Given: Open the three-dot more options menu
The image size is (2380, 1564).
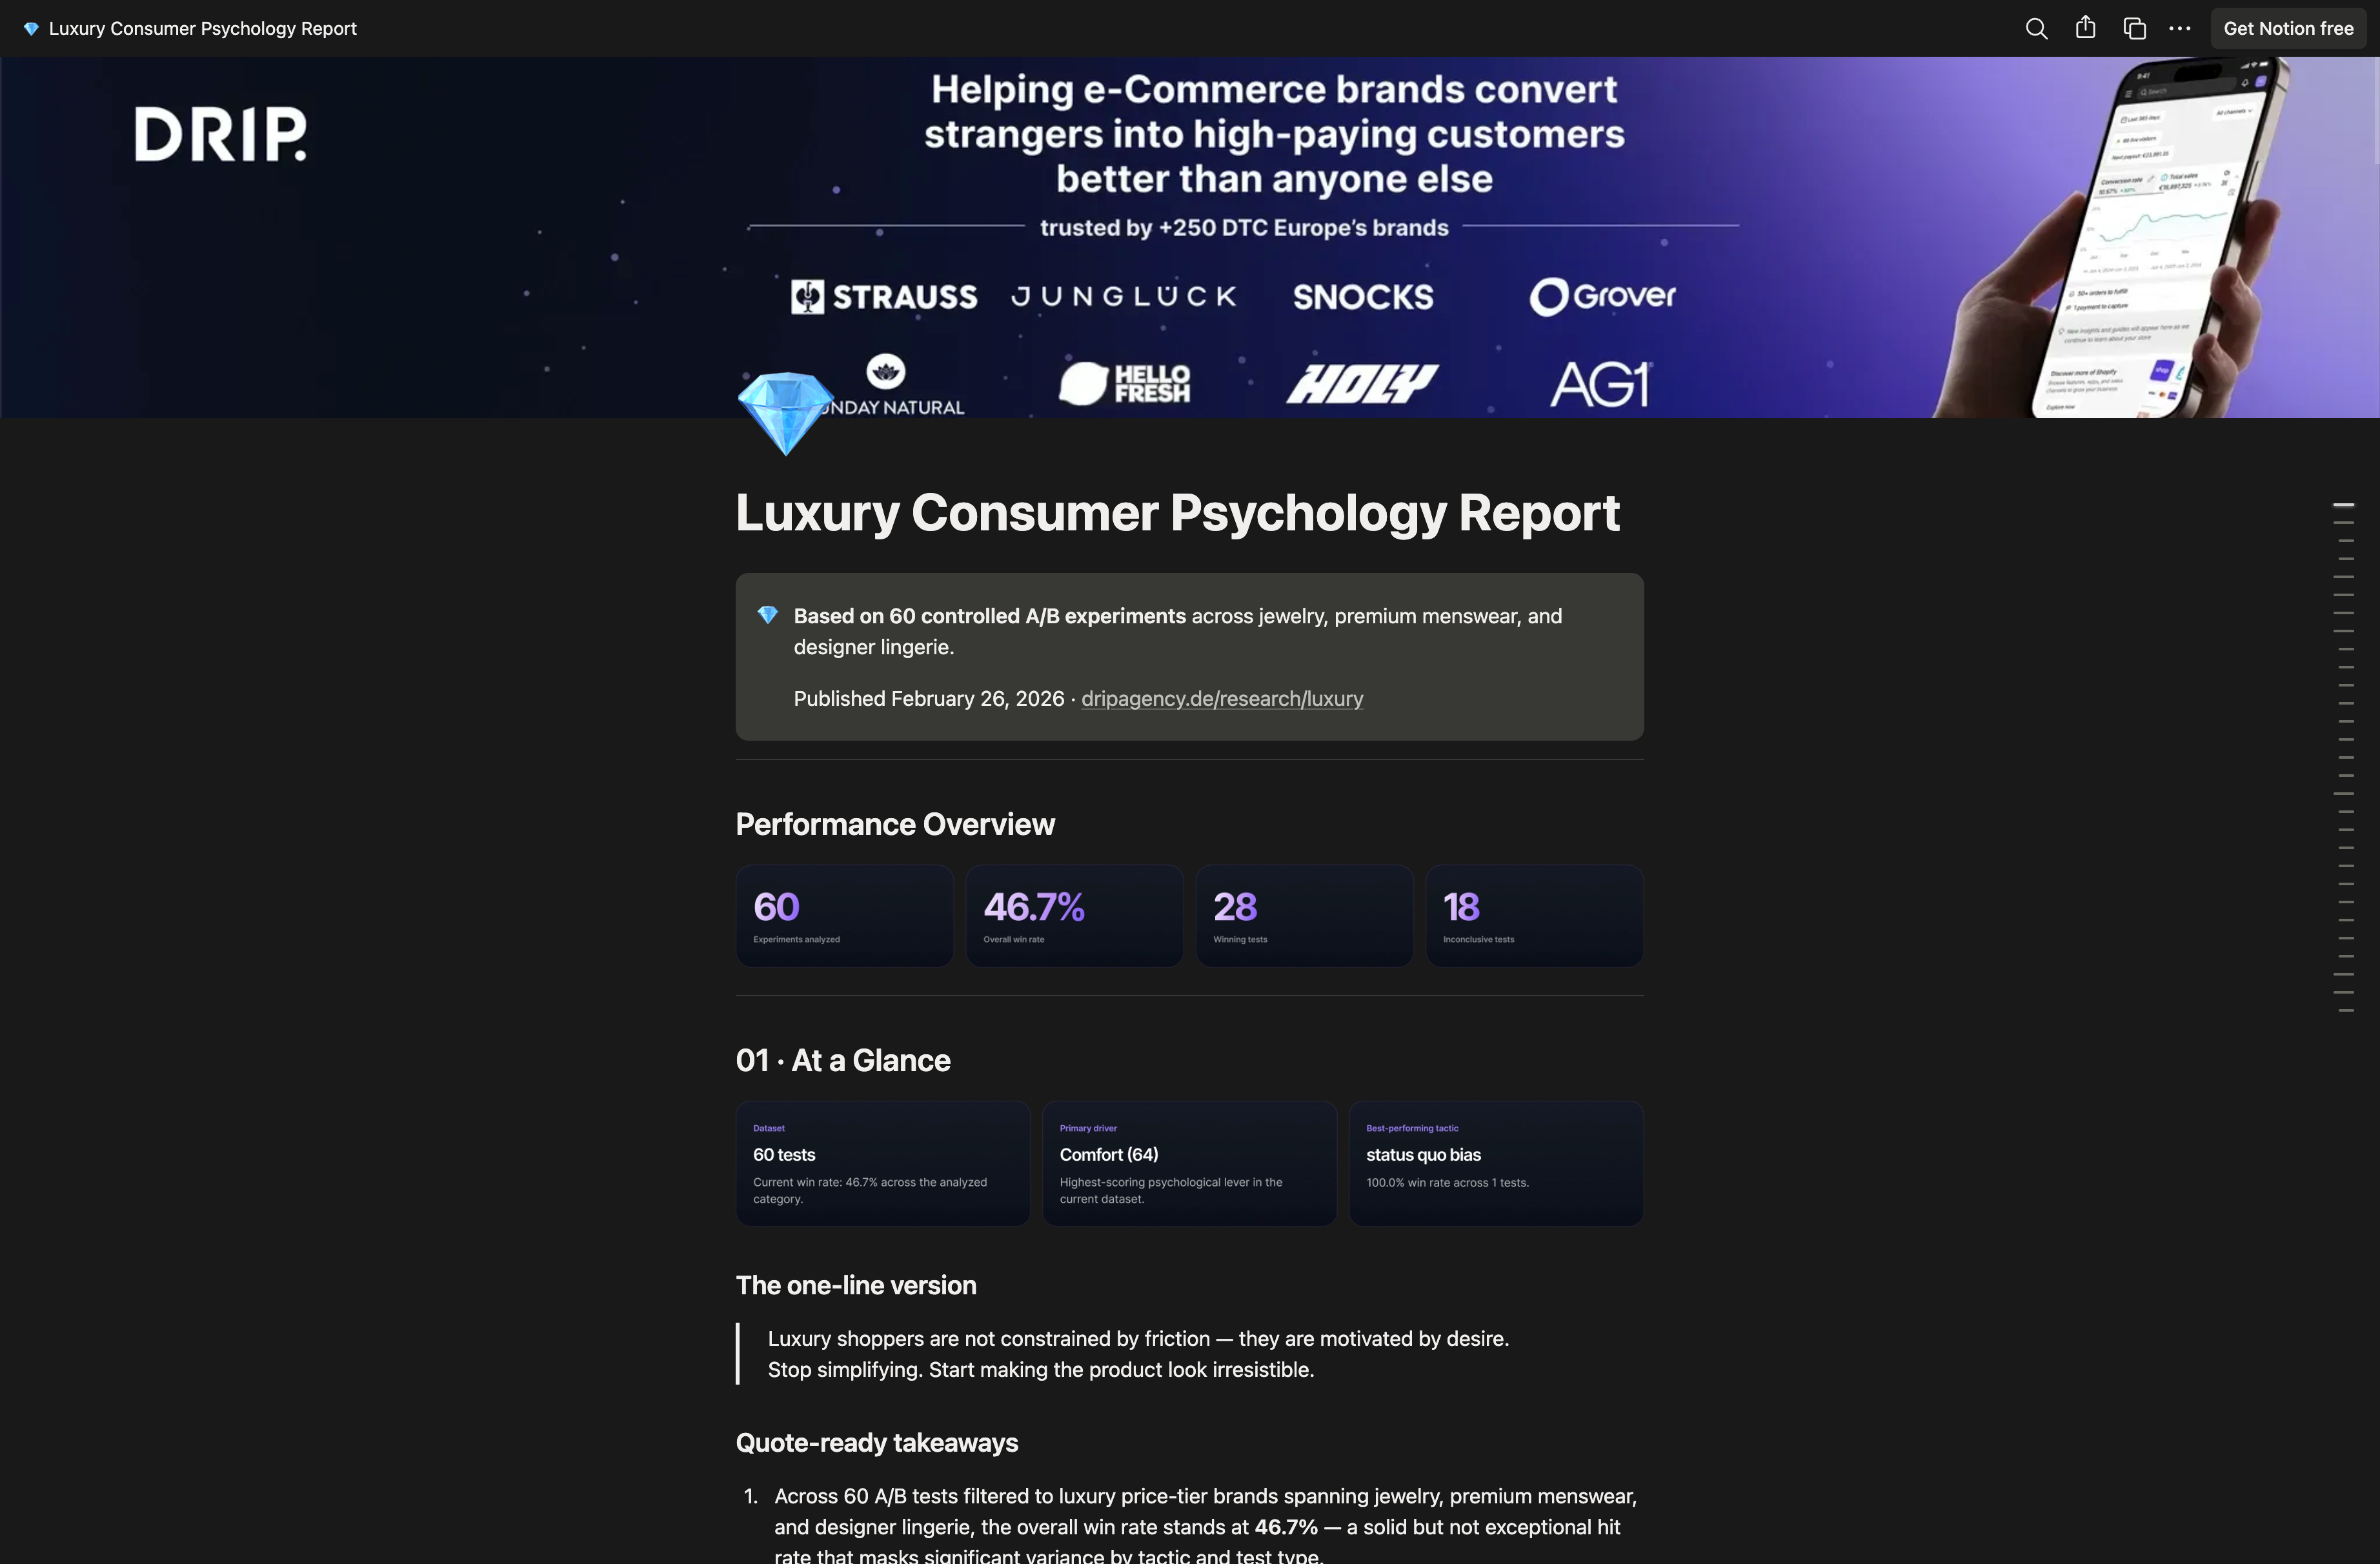Looking at the screenshot, I should [2180, 28].
